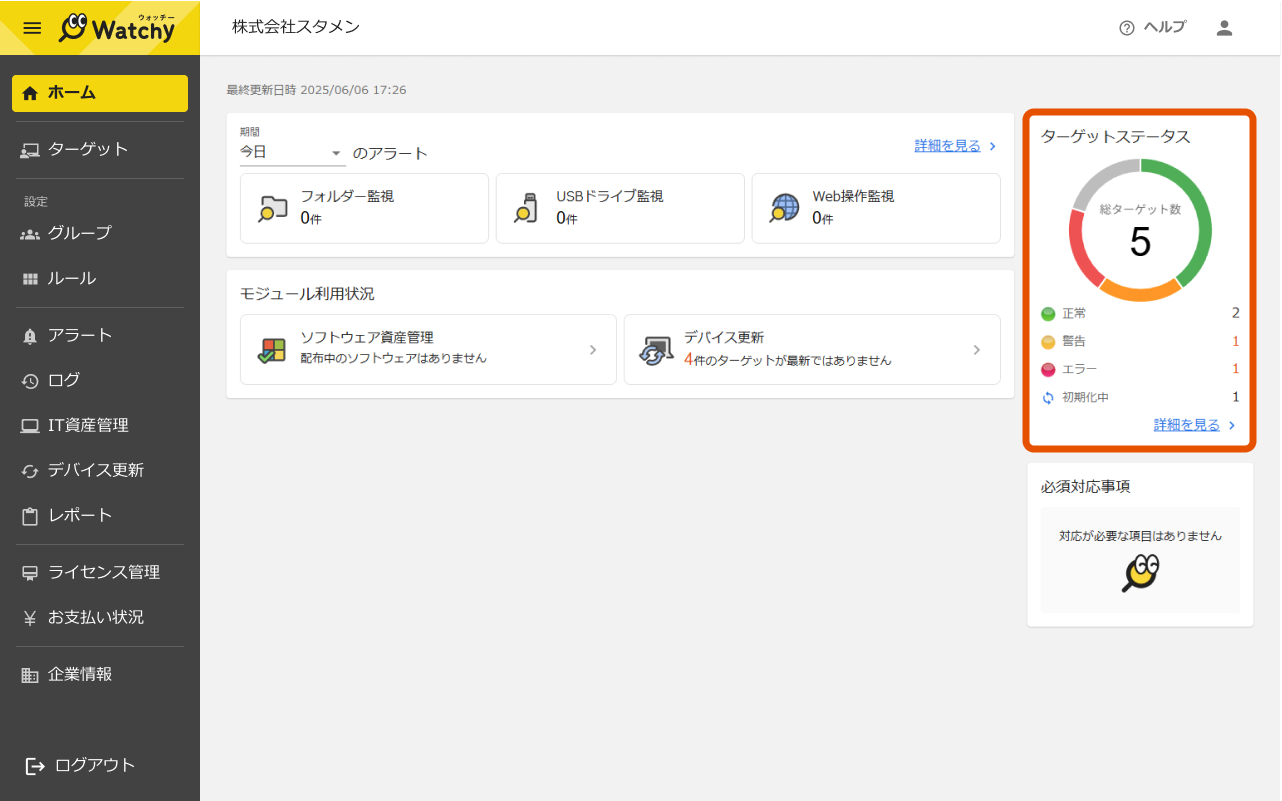Click the target laptop icon
The width and height of the screenshot is (1282, 801).
click(x=30, y=150)
